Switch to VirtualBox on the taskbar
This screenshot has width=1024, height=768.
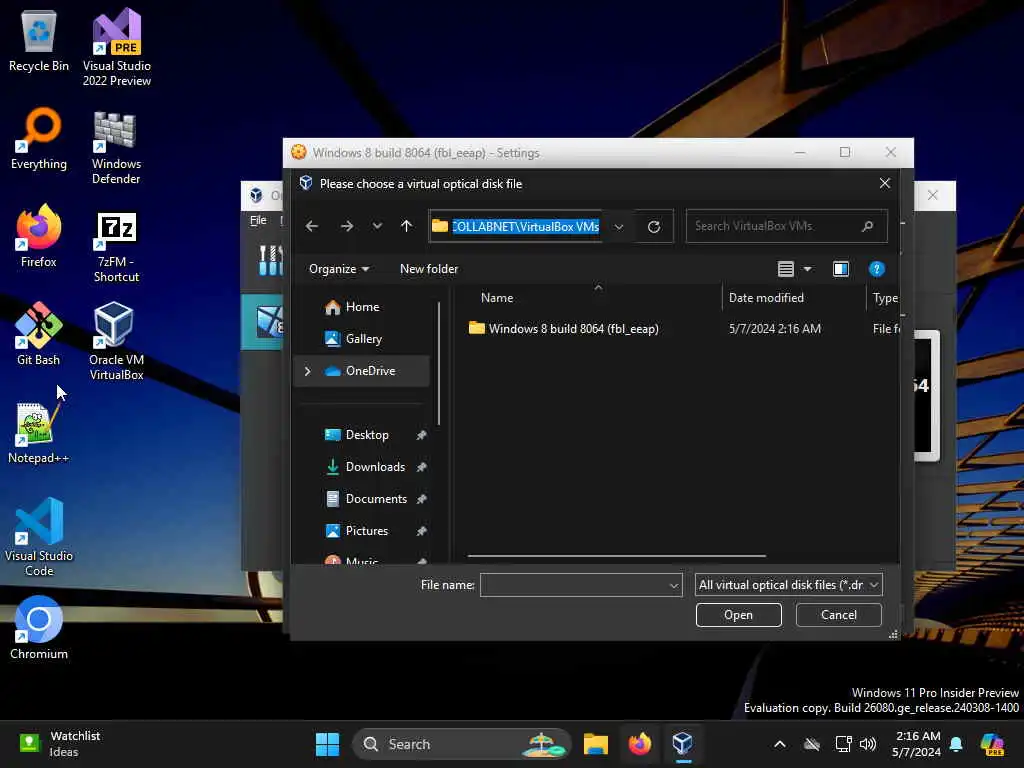[682, 744]
